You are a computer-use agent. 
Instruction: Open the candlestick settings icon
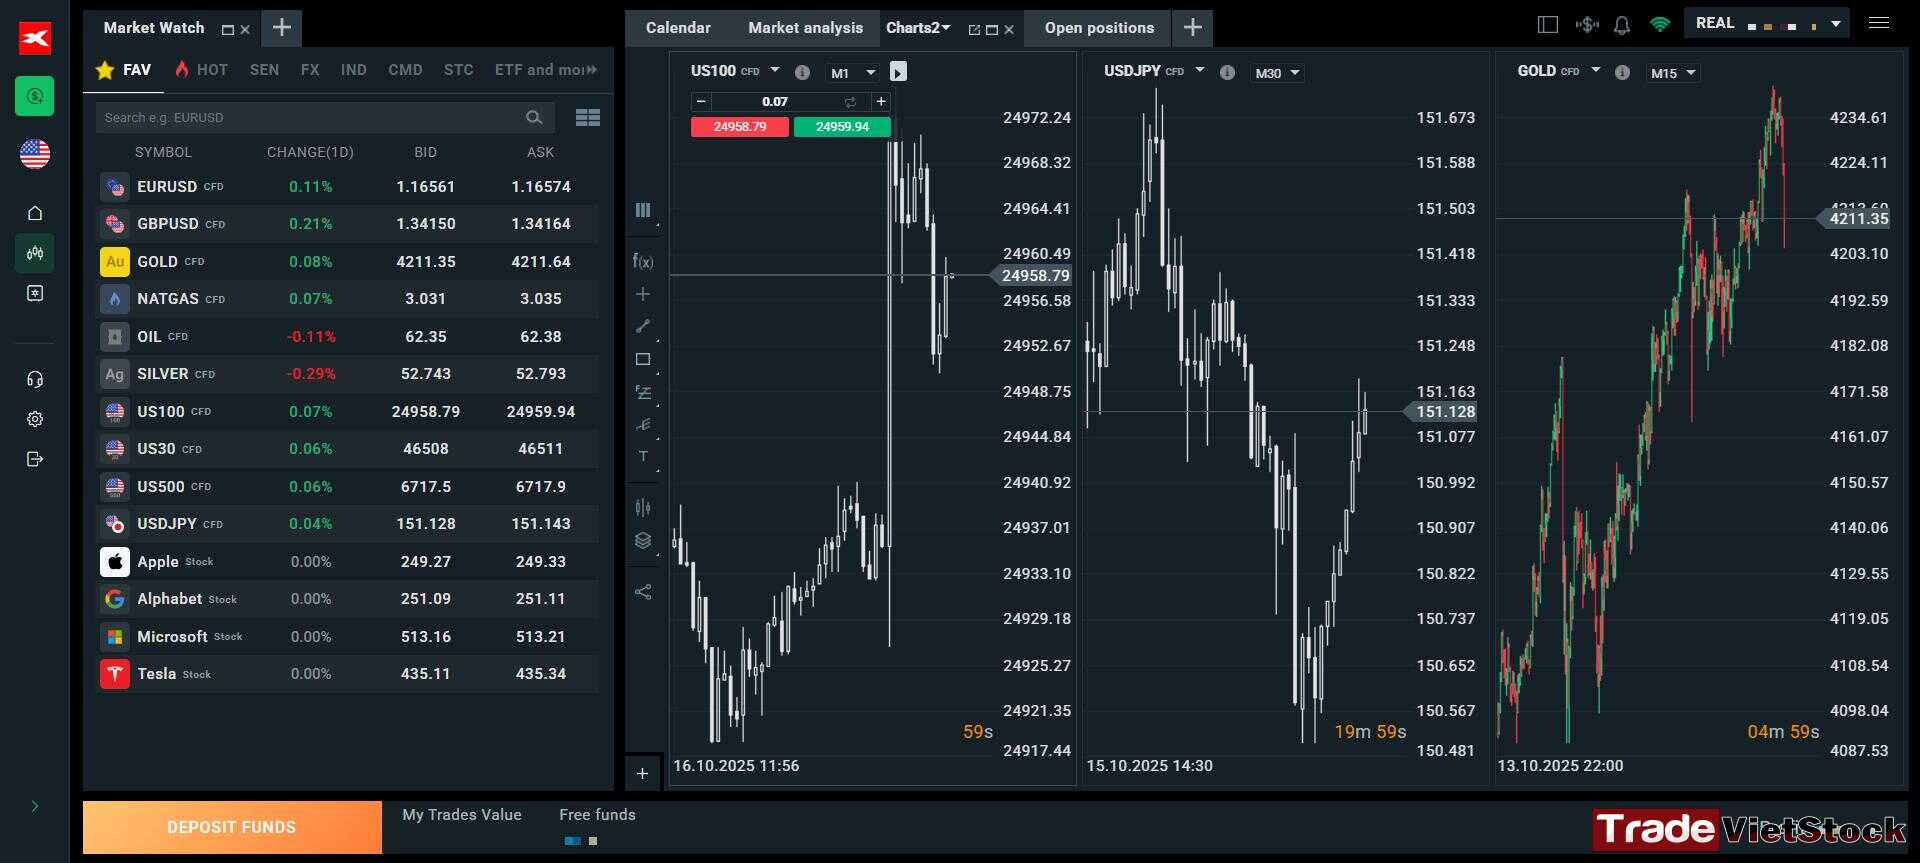coord(643,507)
